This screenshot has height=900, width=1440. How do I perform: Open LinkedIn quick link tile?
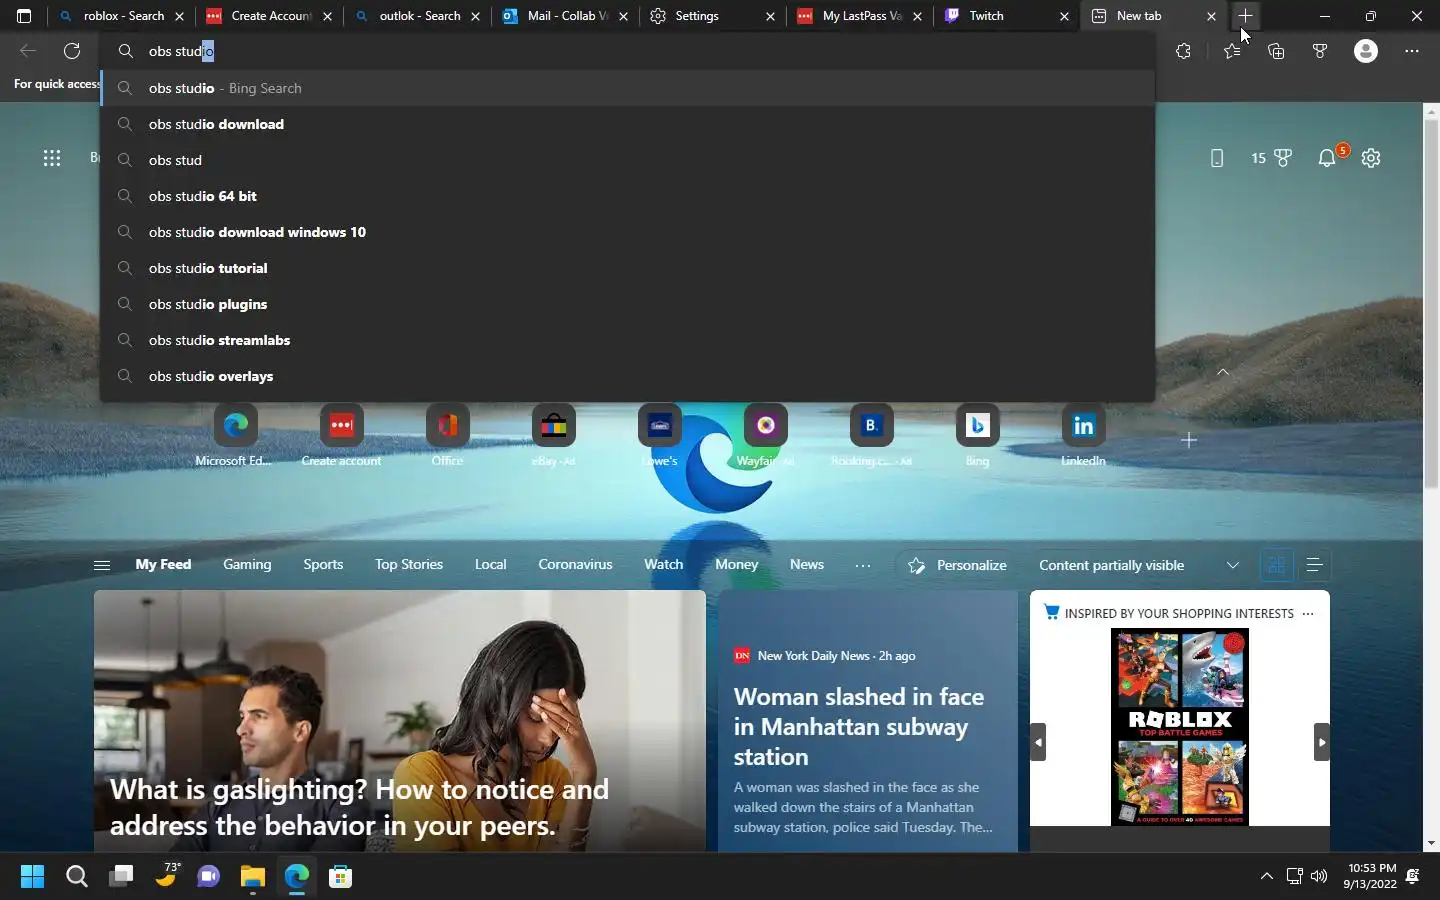(x=1083, y=435)
